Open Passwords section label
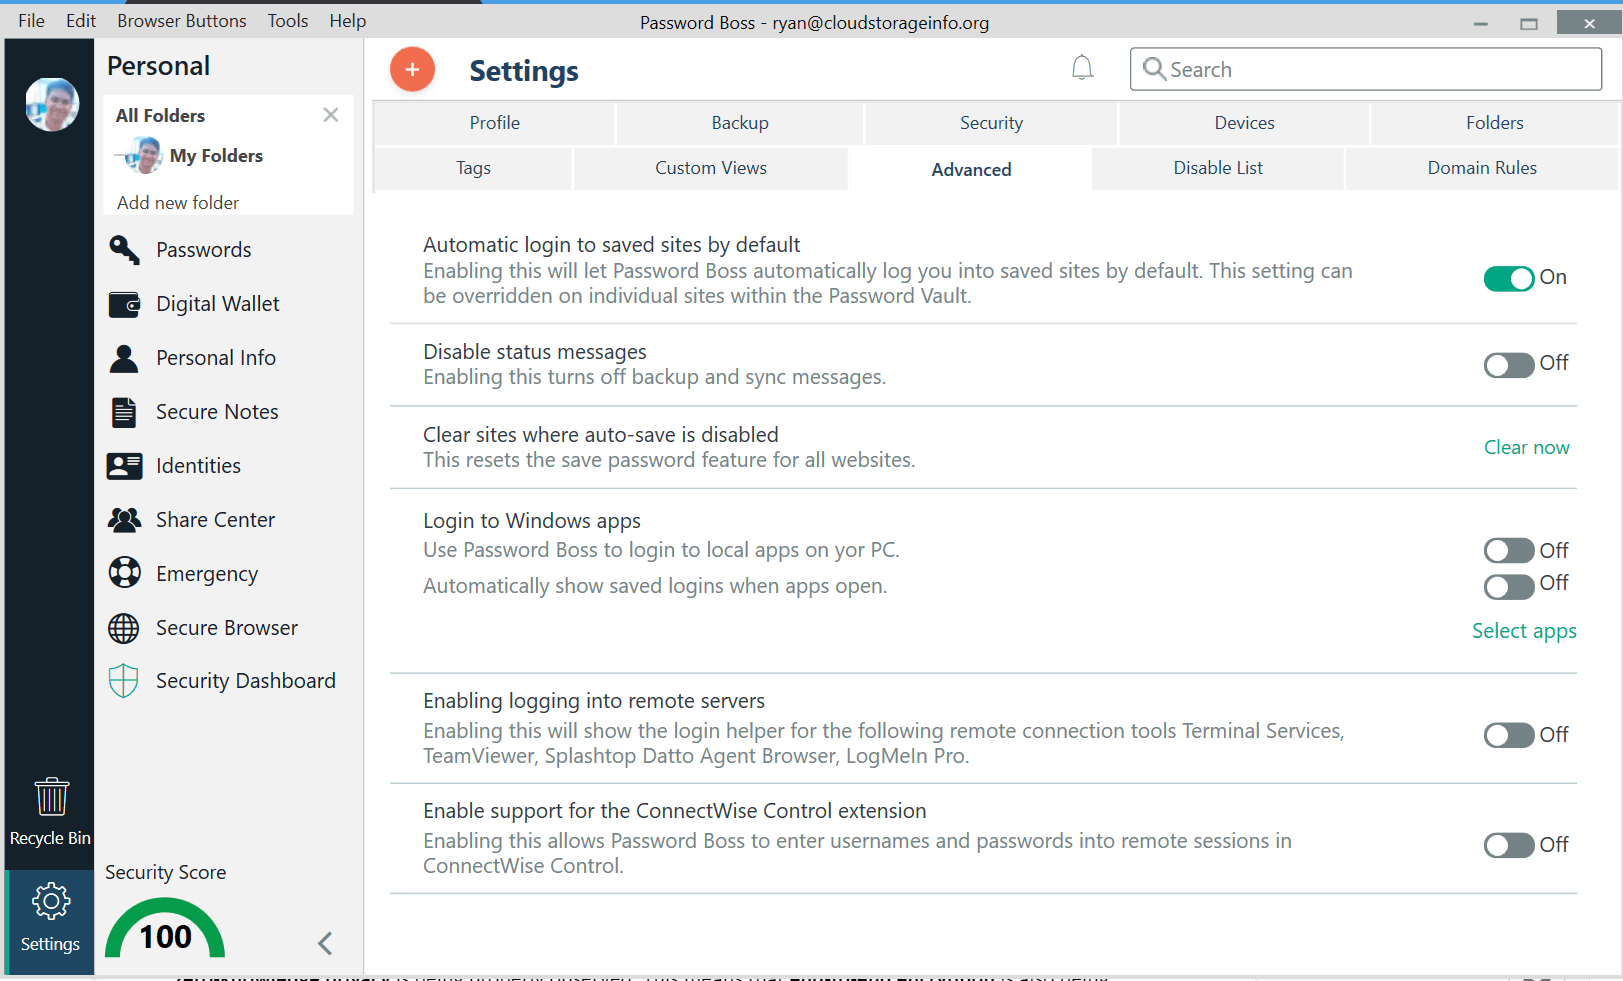Image resolution: width=1623 pixels, height=981 pixels. pos(204,250)
